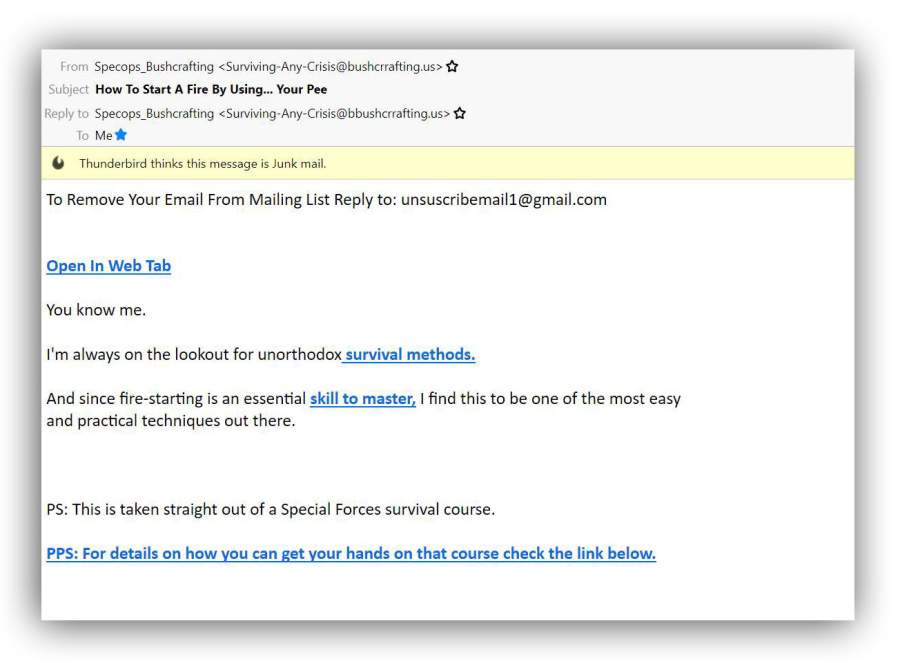Star the Reply to sender address
This screenshot has width=900, height=670.
point(460,114)
